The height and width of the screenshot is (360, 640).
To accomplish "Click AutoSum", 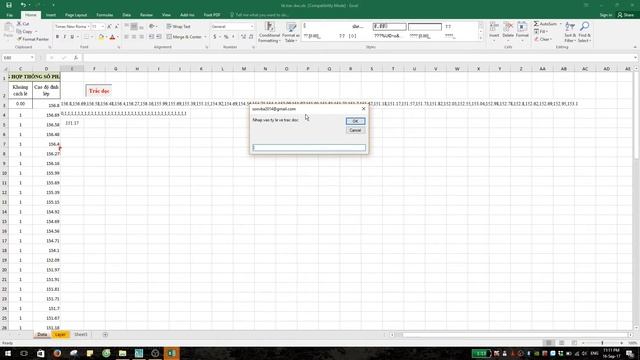I will pyautogui.click(x=545, y=24).
